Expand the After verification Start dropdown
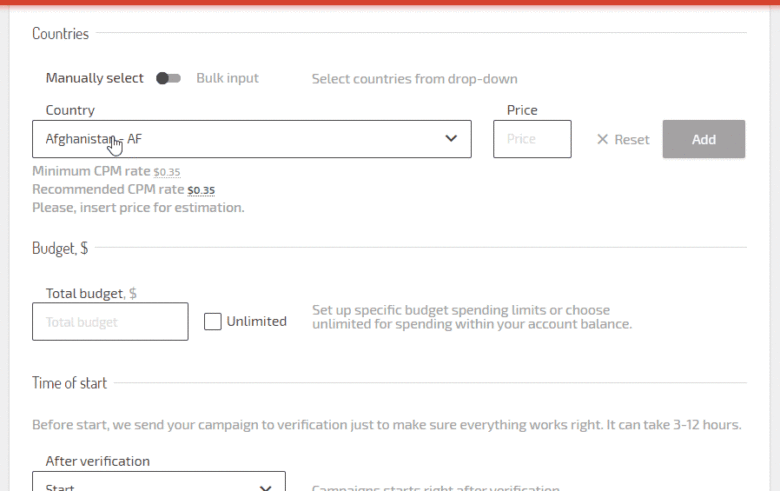This screenshot has width=780, height=491. point(158,484)
